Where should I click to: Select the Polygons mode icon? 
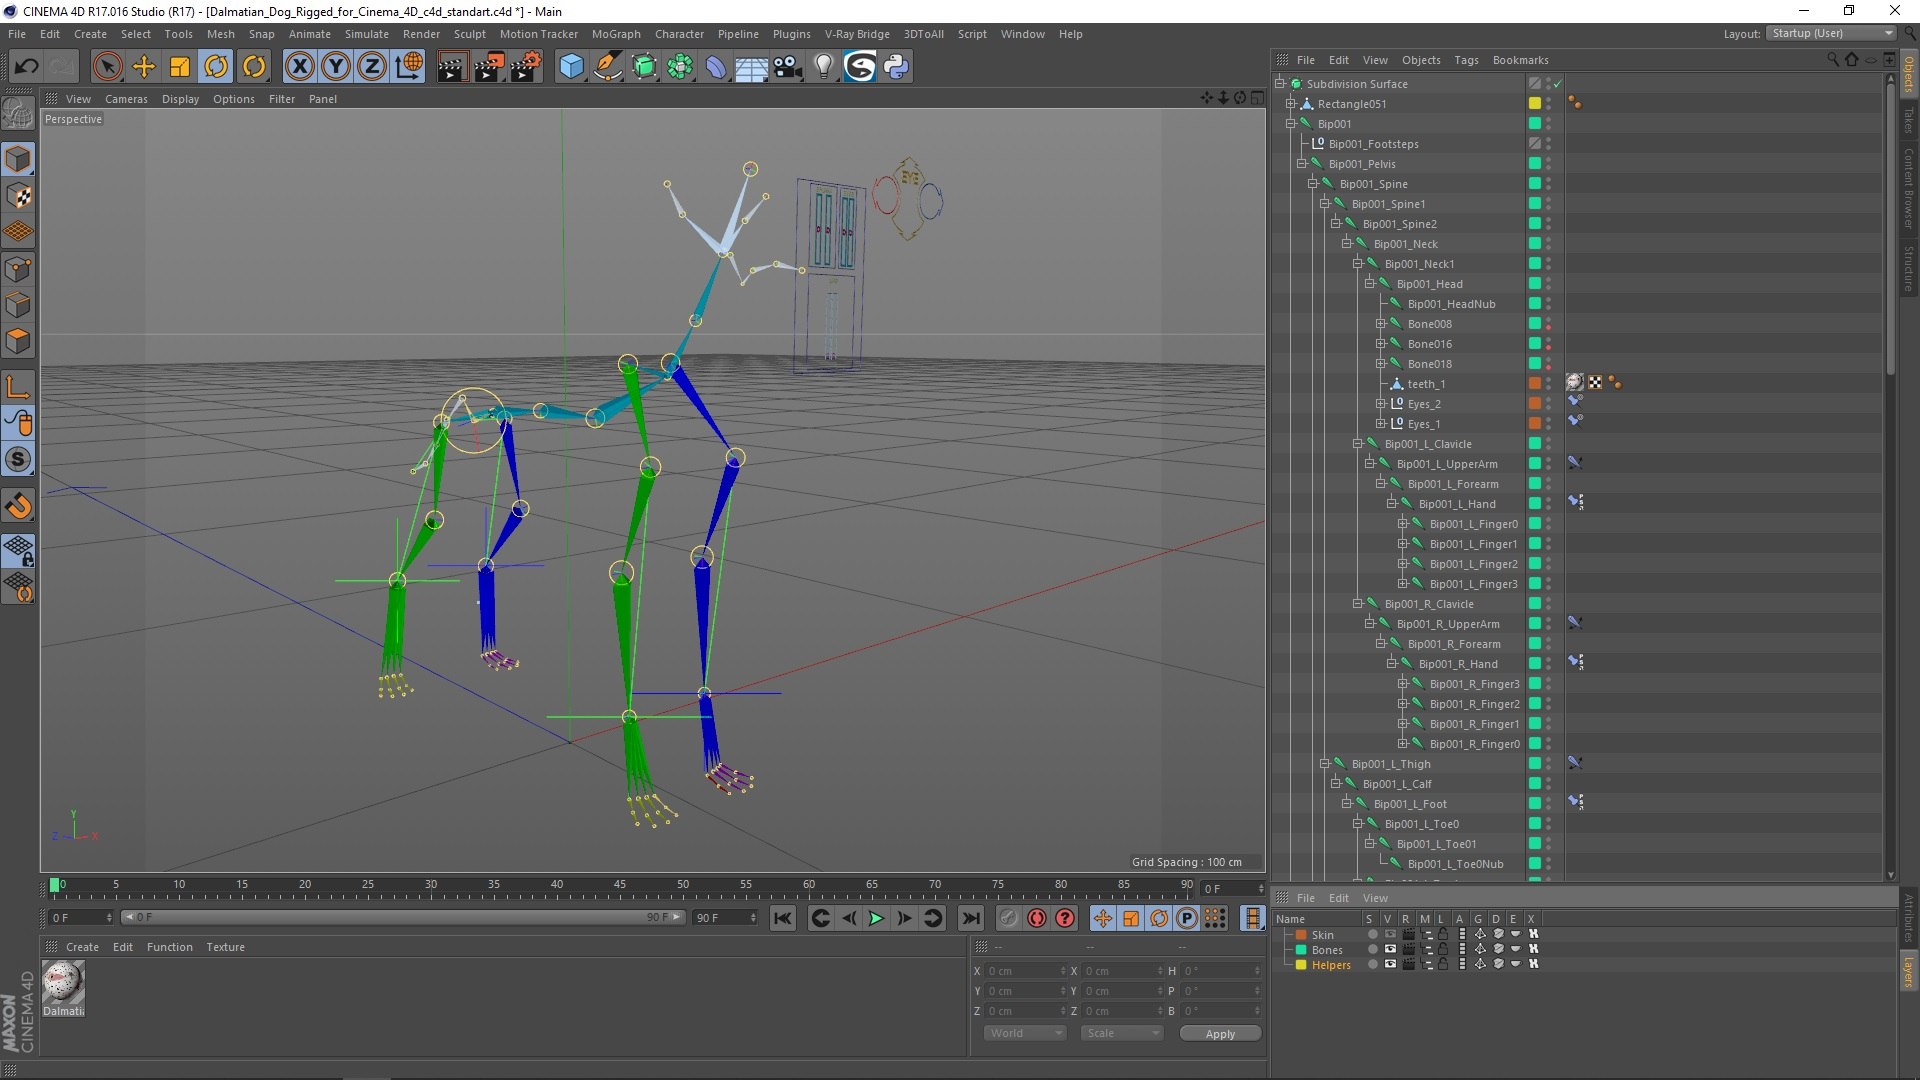pyautogui.click(x=18, y=341)
